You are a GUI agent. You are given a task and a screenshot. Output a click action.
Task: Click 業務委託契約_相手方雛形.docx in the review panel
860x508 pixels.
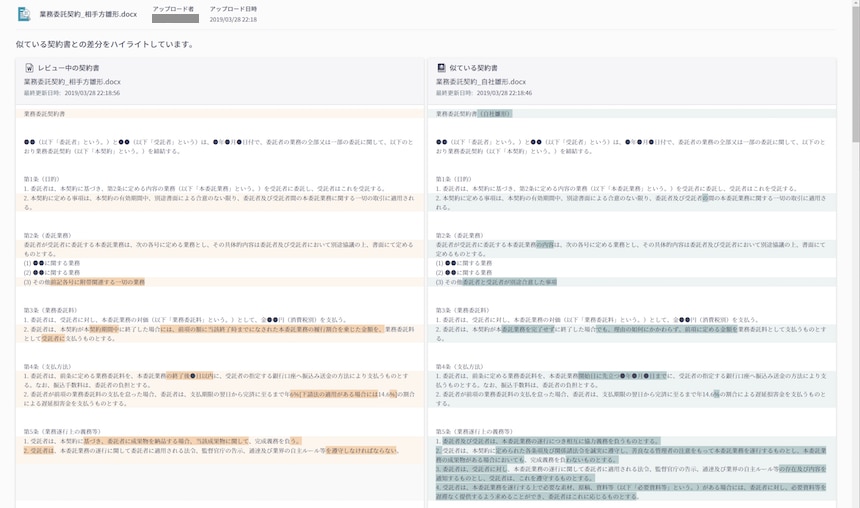(x=72, y=81)
